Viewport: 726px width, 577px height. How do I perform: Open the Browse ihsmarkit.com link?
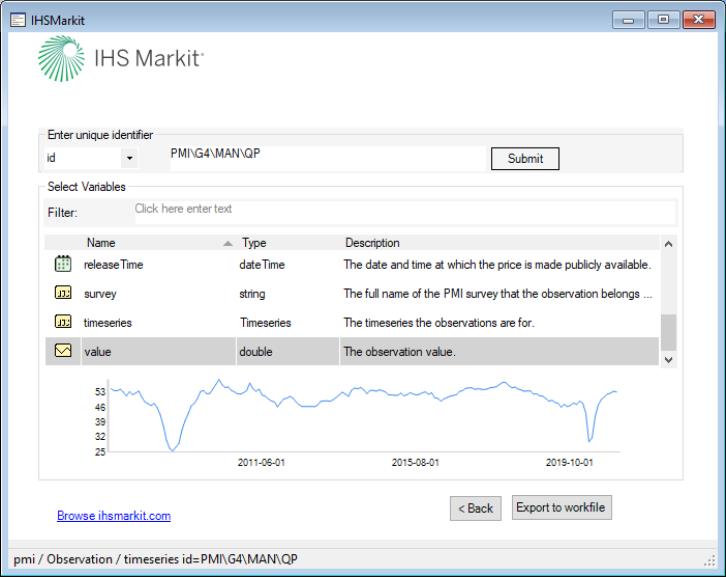[114, 516]
